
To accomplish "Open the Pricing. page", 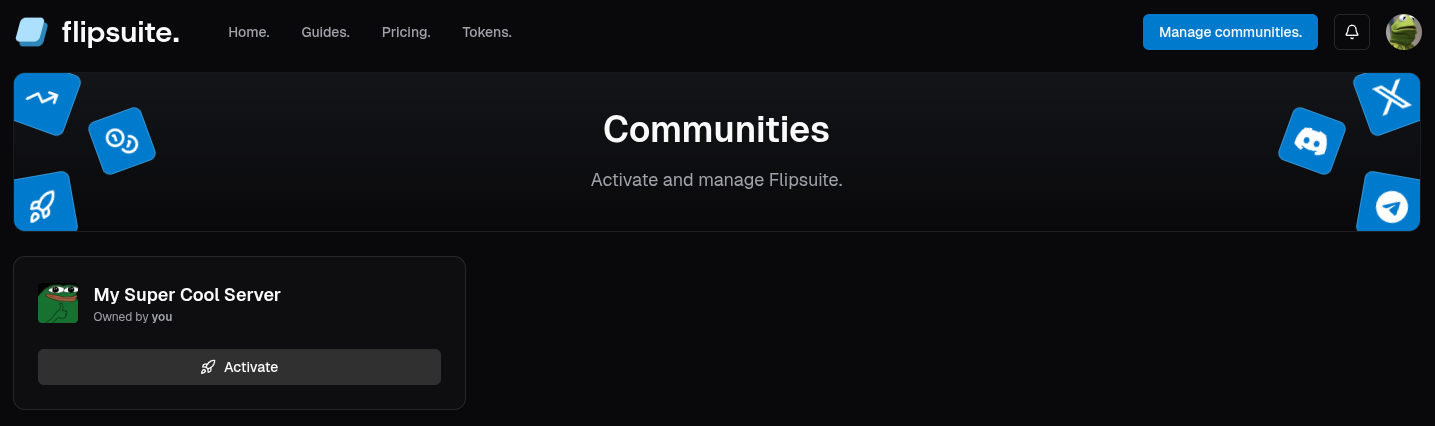I will [406, 32].
